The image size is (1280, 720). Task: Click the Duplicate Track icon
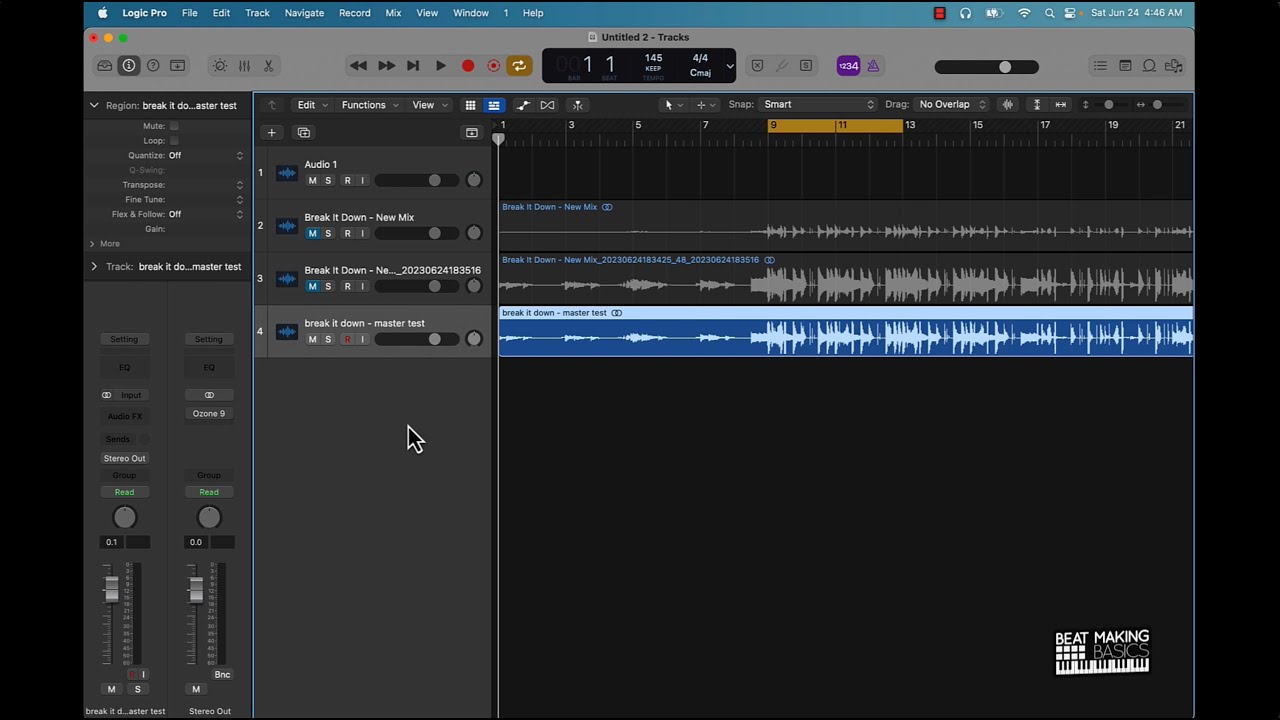[304, 132]
